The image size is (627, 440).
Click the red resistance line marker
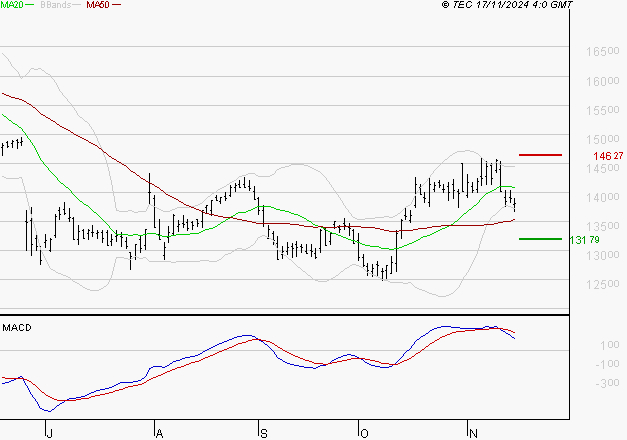[541, 155]
